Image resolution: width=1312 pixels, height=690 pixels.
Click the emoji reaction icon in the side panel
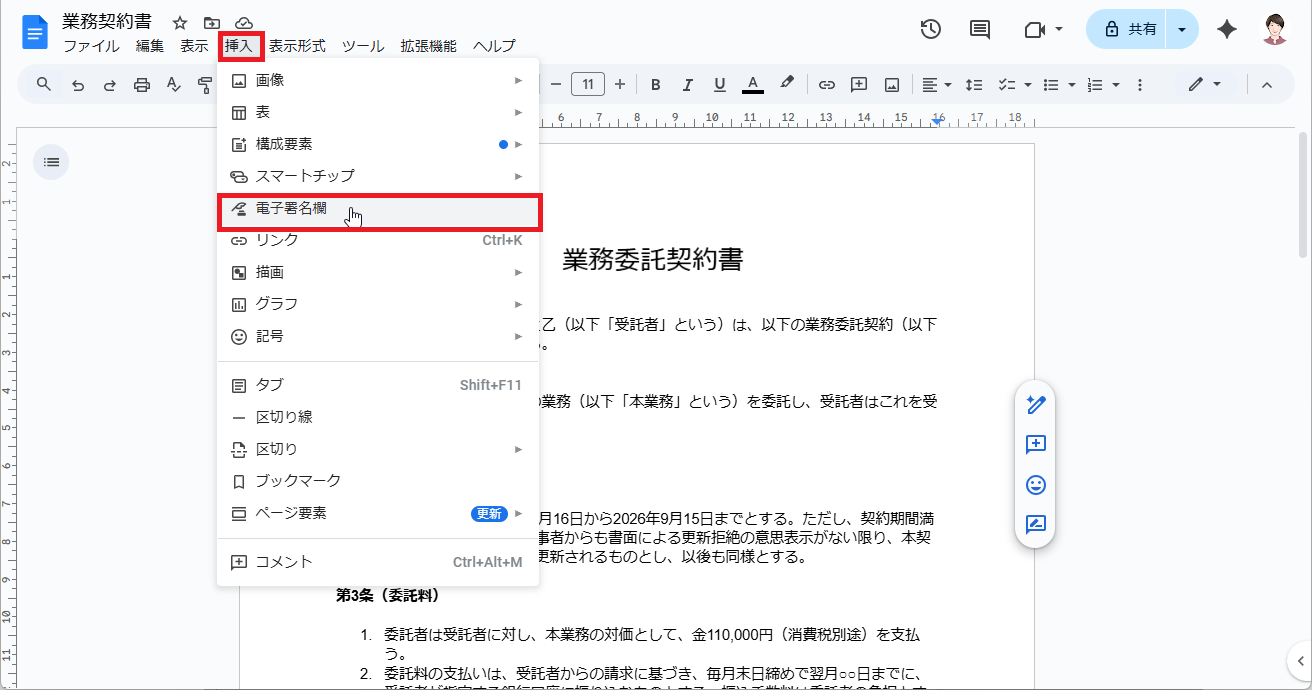tap(1035, 484)
